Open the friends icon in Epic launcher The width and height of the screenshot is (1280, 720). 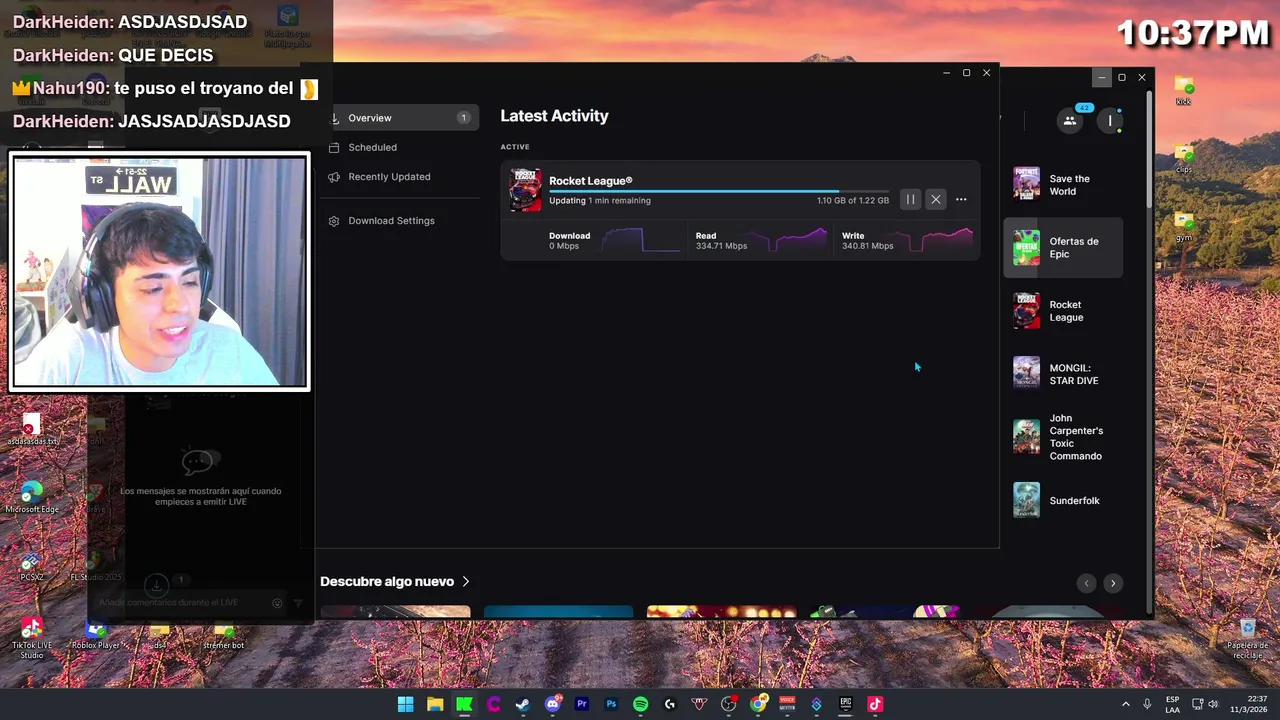pyautogui.click(x=1070, y=120)
